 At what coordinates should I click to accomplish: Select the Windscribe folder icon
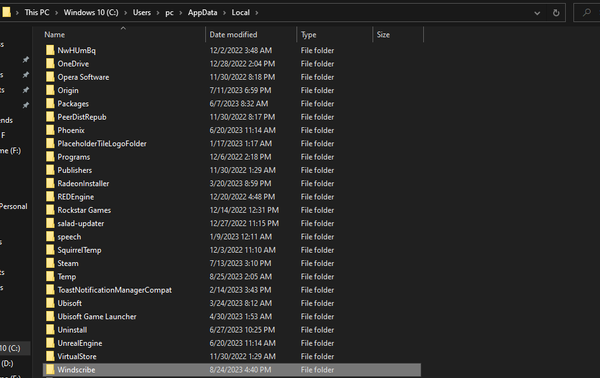(x=50, y=370)
